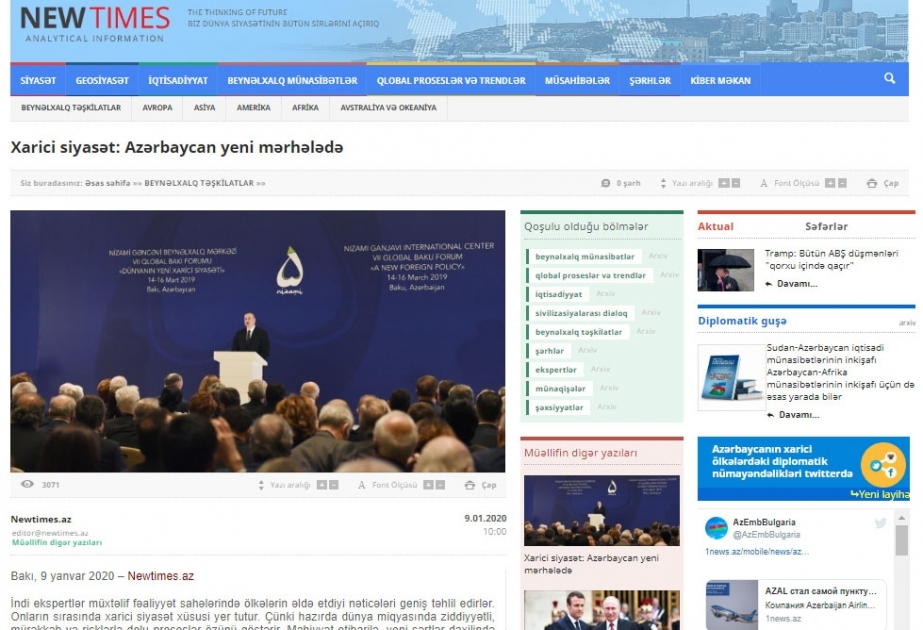Decrease line spacing with minus in the breadcrumb toolbar
The height and width of the screenshot is (630, 923).
pos(736,183)
